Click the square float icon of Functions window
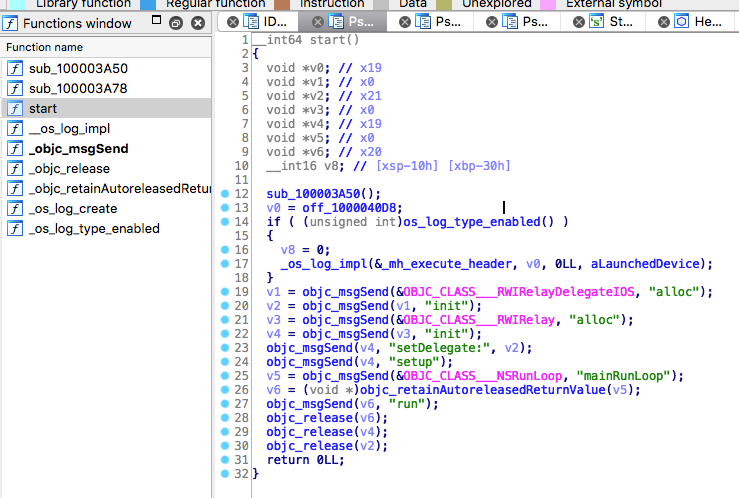 pyautogui.click(x=156, y=20)
